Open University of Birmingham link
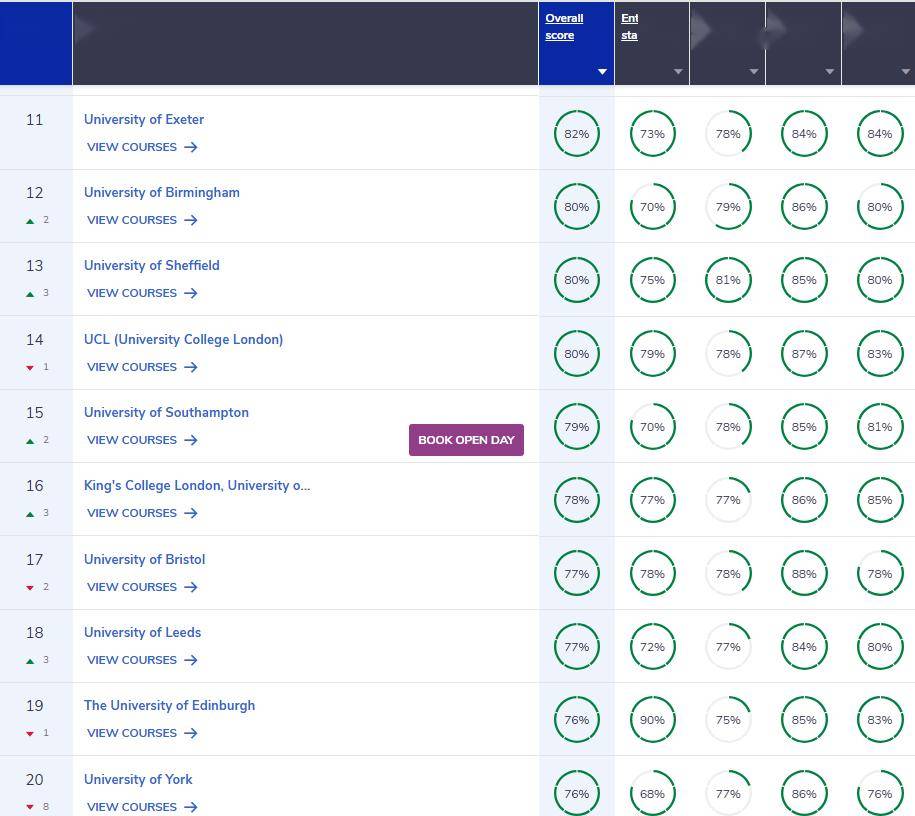 [162, 192]
